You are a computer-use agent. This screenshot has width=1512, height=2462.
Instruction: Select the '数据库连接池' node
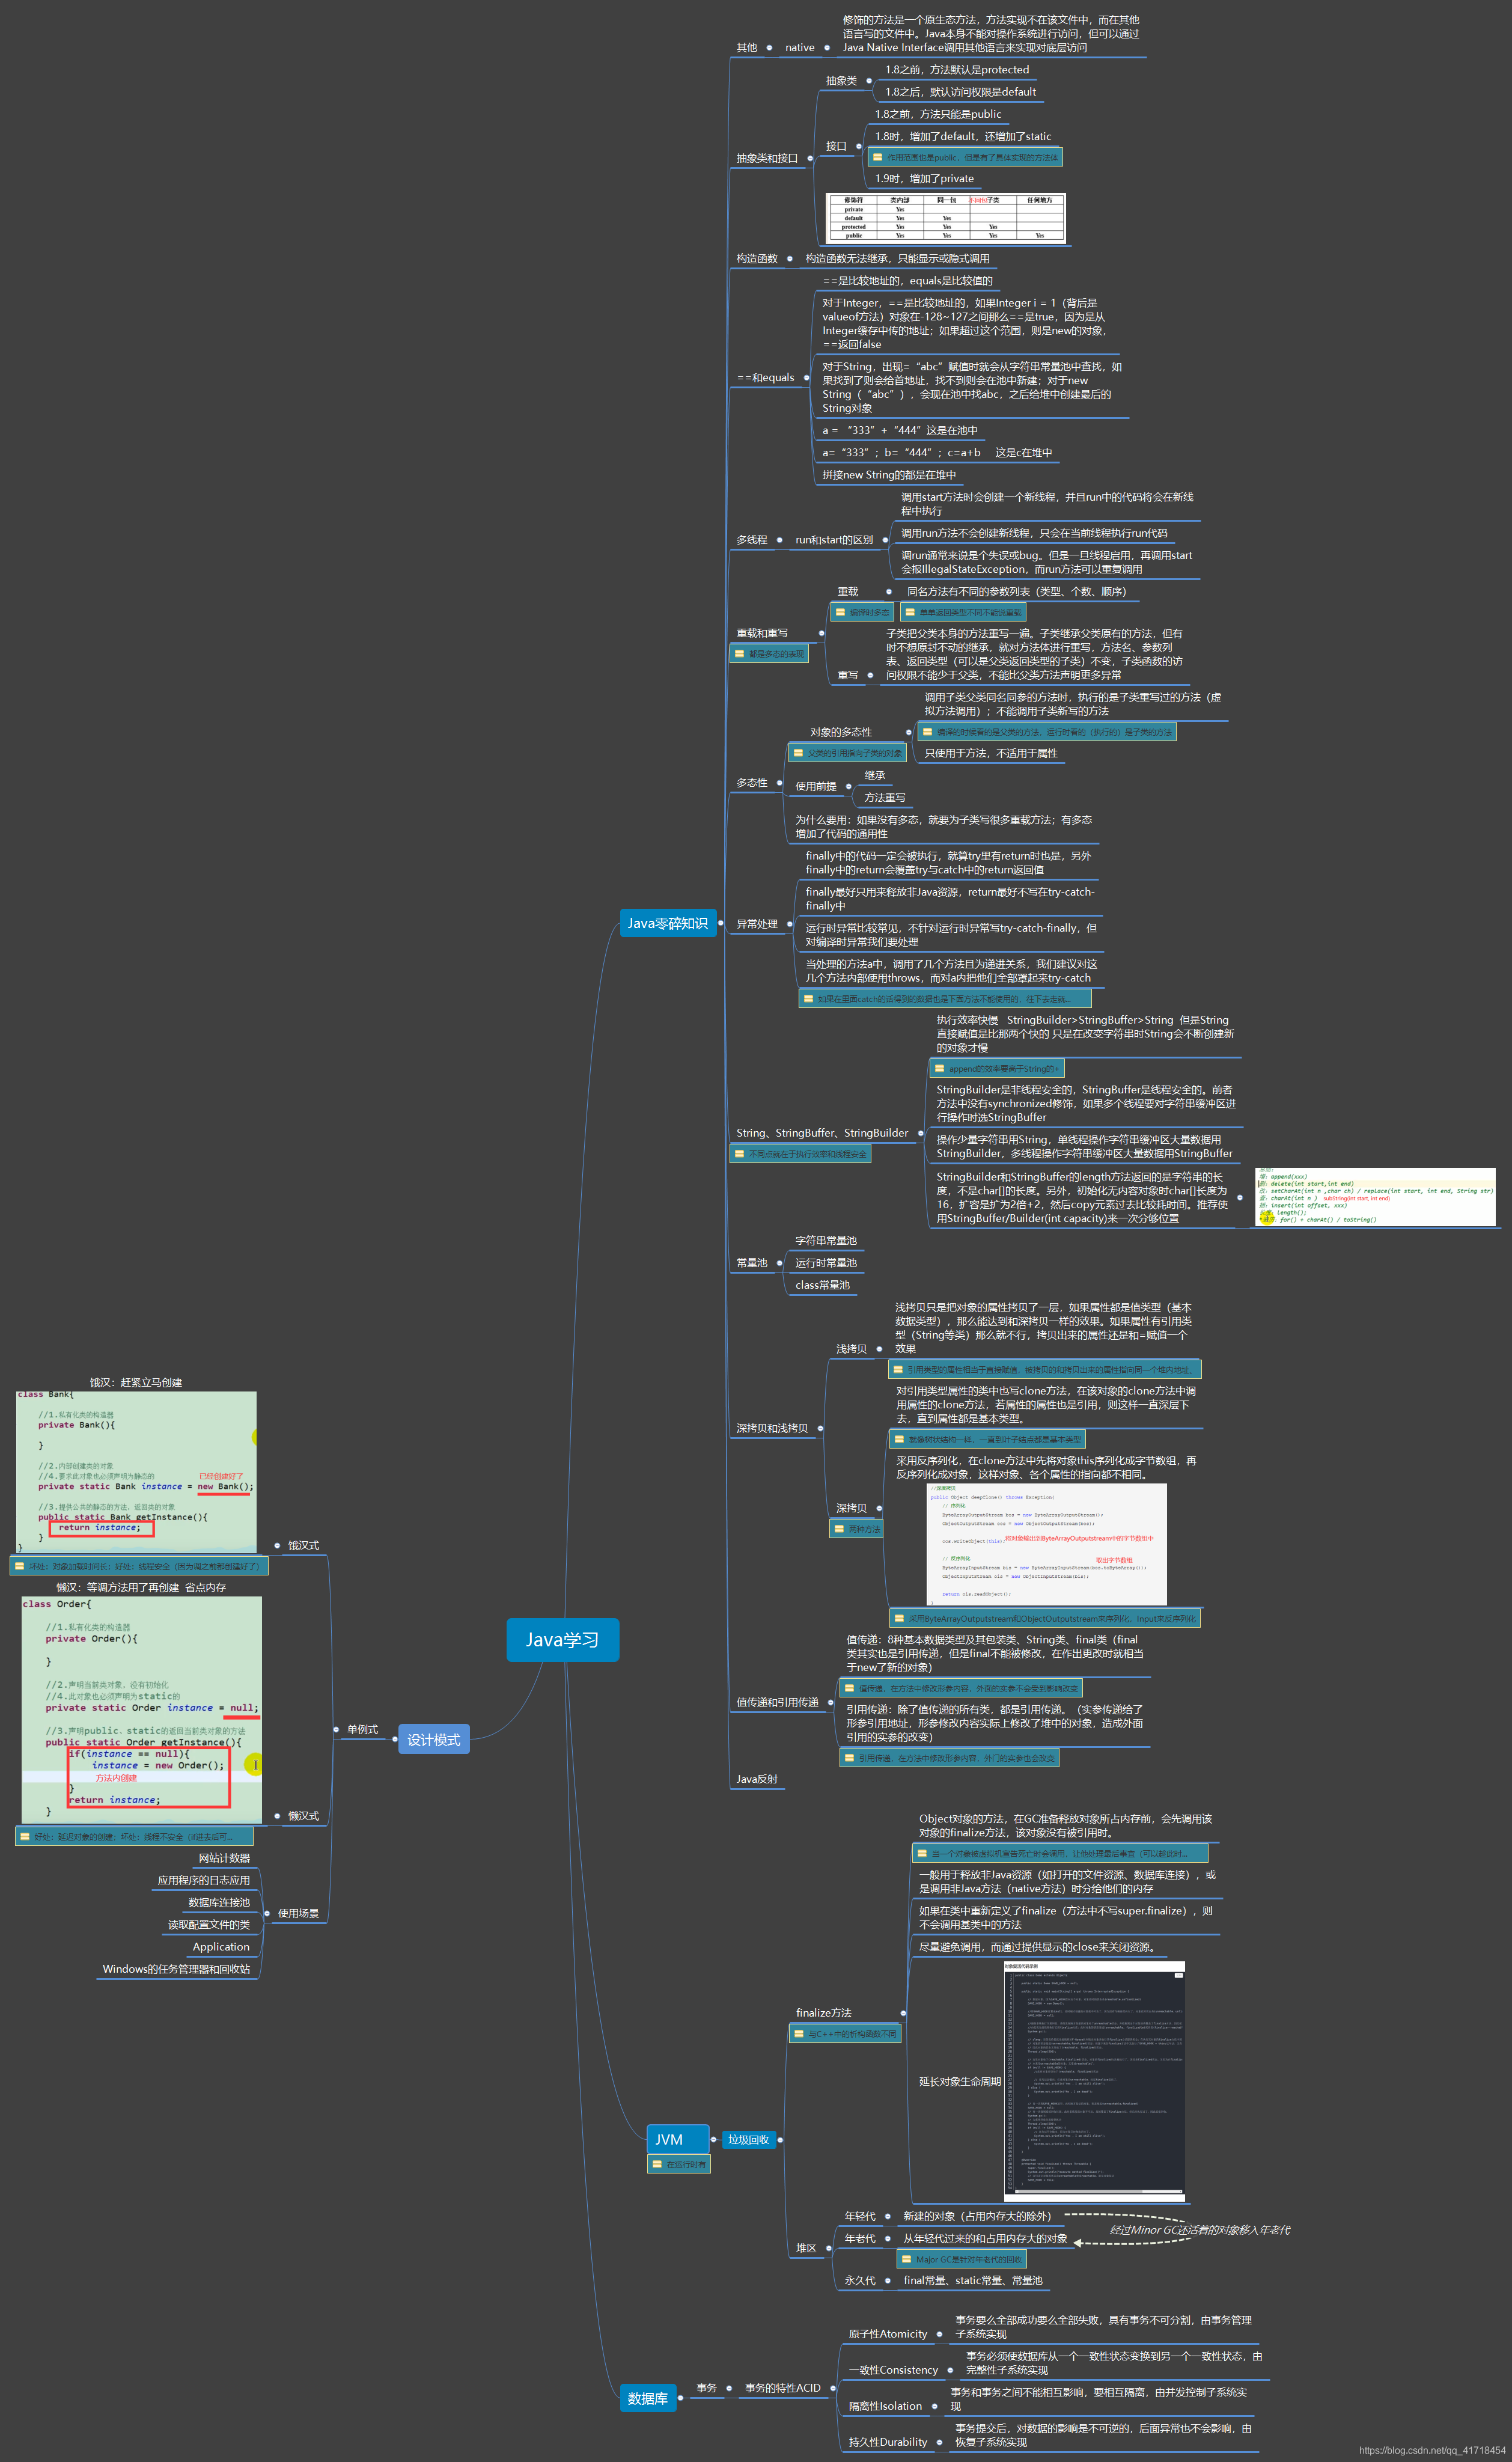pos(219,1902)
